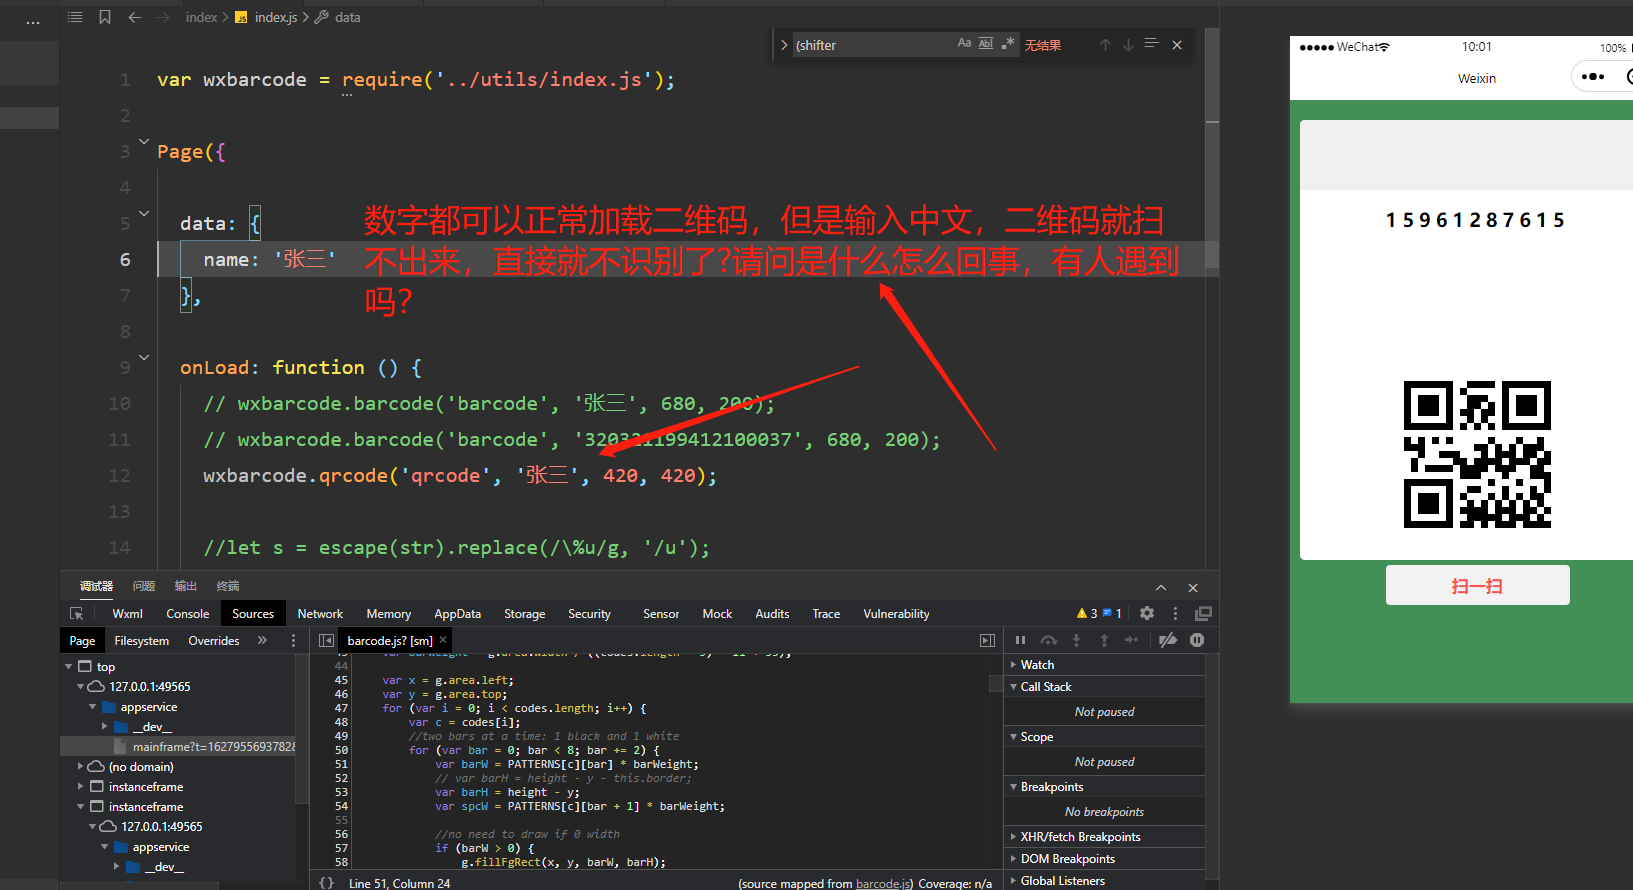The image size is (1633, 890).
Task: Pause script execution button
Action: pos(1020,640)
